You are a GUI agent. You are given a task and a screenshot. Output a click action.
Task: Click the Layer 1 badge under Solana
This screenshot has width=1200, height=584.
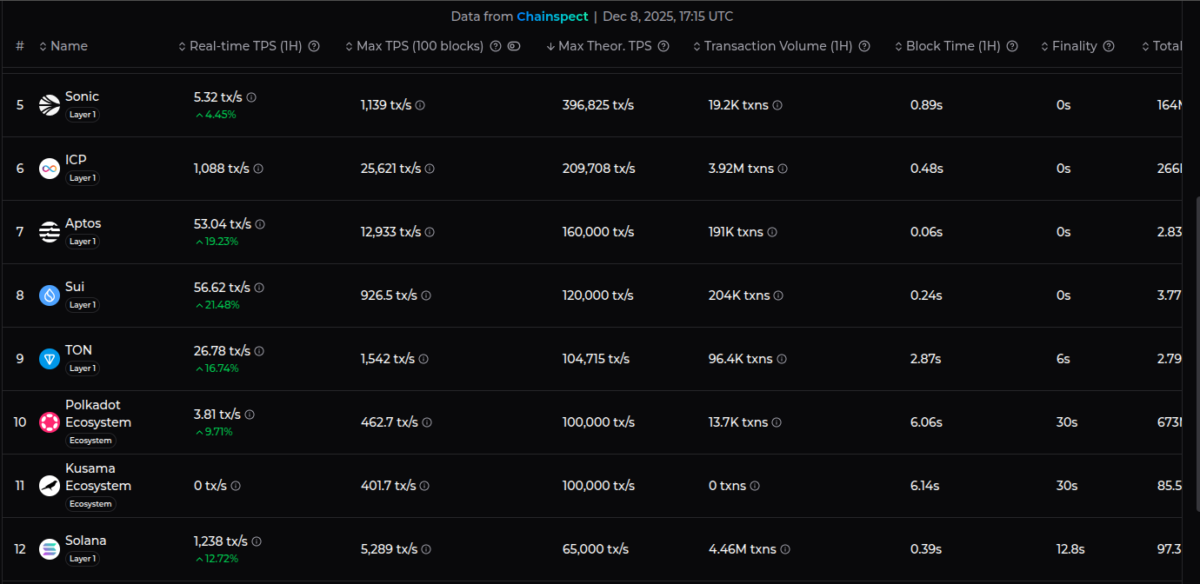[x=83, y=558]
